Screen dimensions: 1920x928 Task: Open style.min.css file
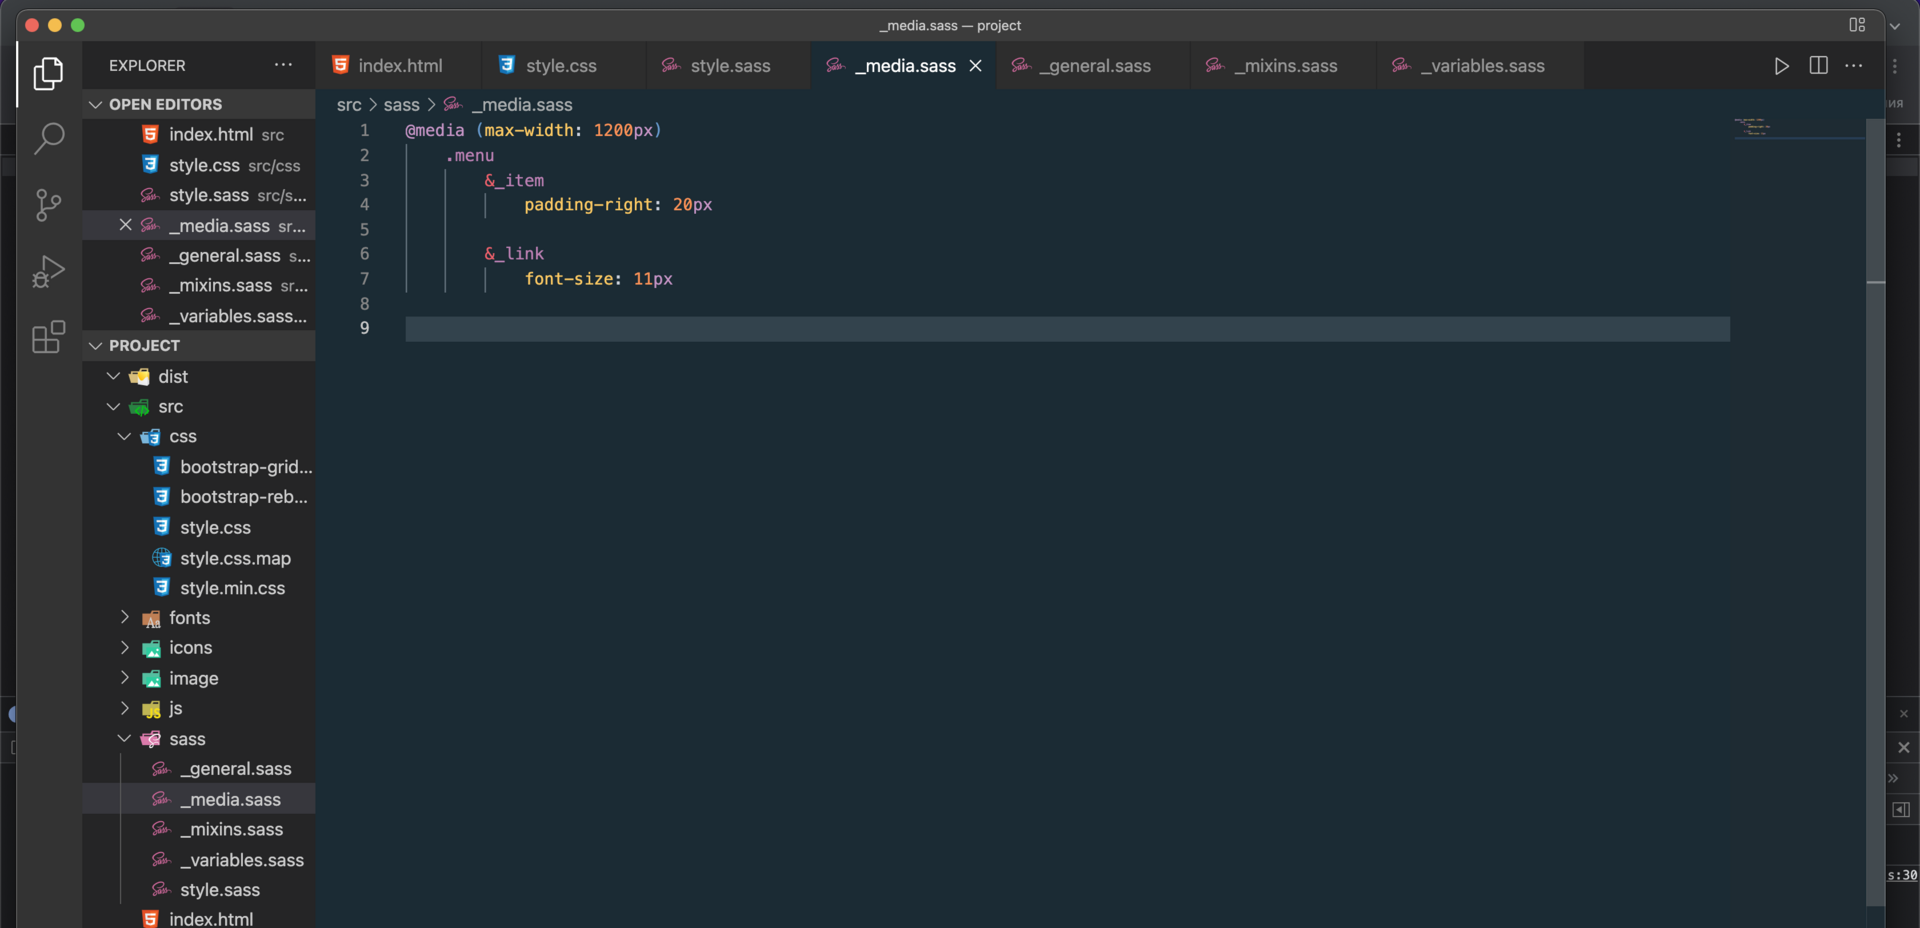click(x=198, y=588)
